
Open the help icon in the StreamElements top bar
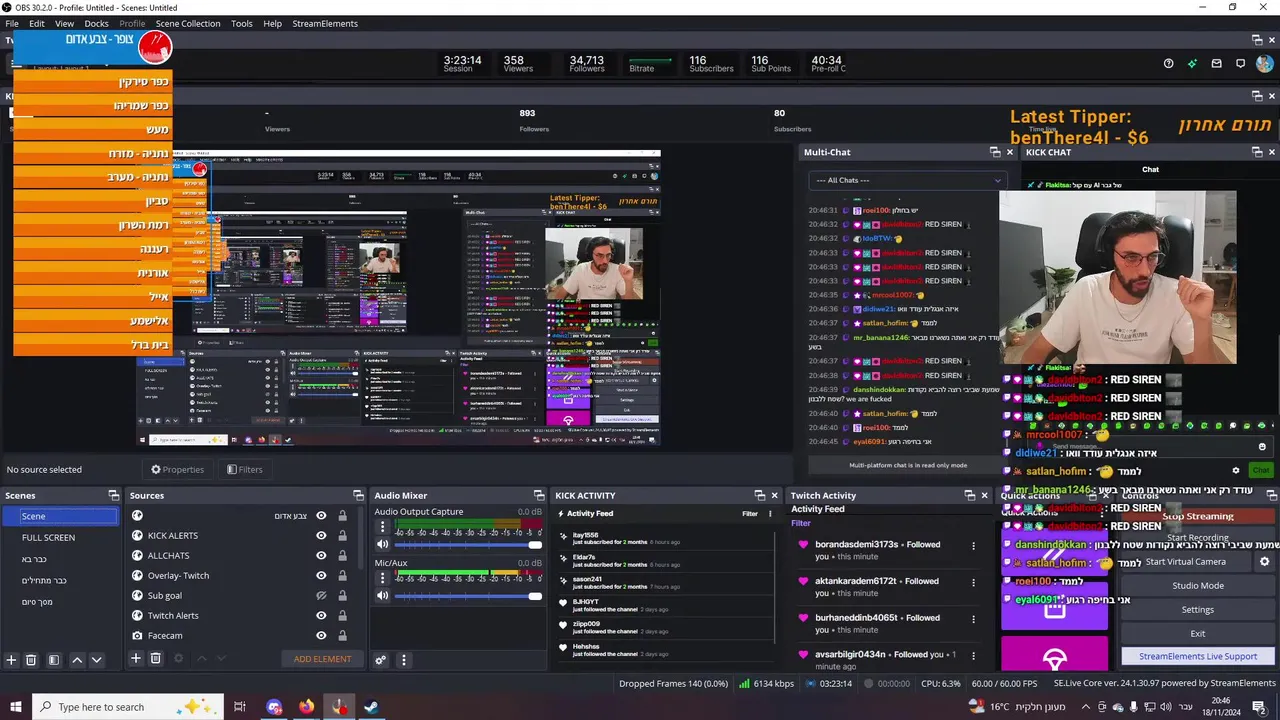[1168, 64]
